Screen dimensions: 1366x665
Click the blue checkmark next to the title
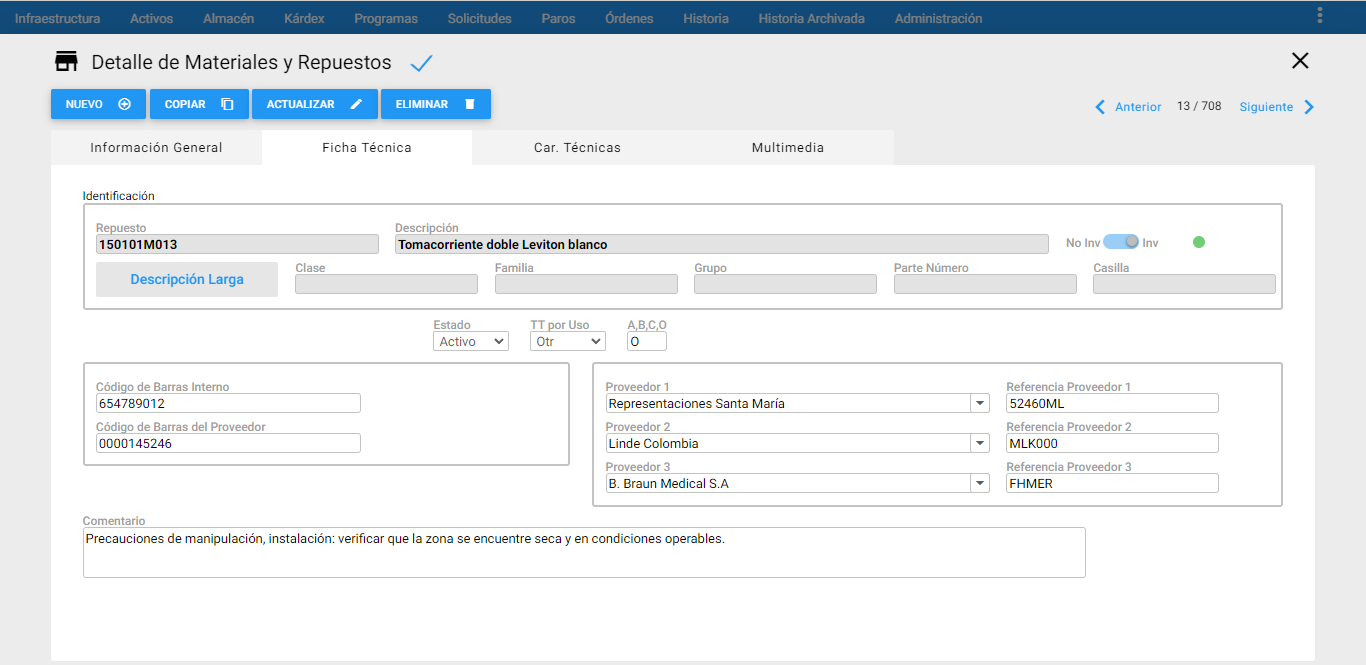point(422,63)
